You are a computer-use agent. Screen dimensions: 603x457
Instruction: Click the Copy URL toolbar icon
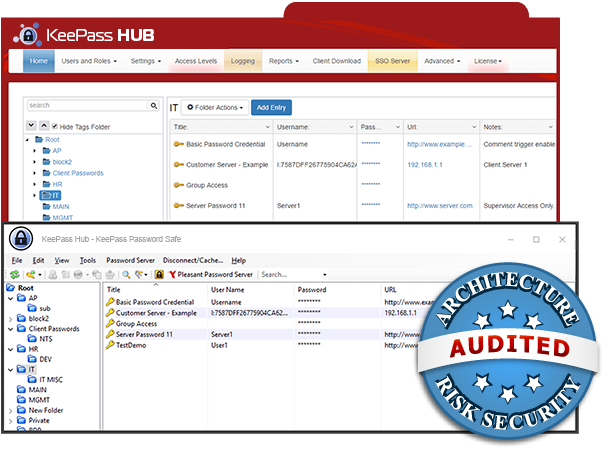[x=97, y=274]
